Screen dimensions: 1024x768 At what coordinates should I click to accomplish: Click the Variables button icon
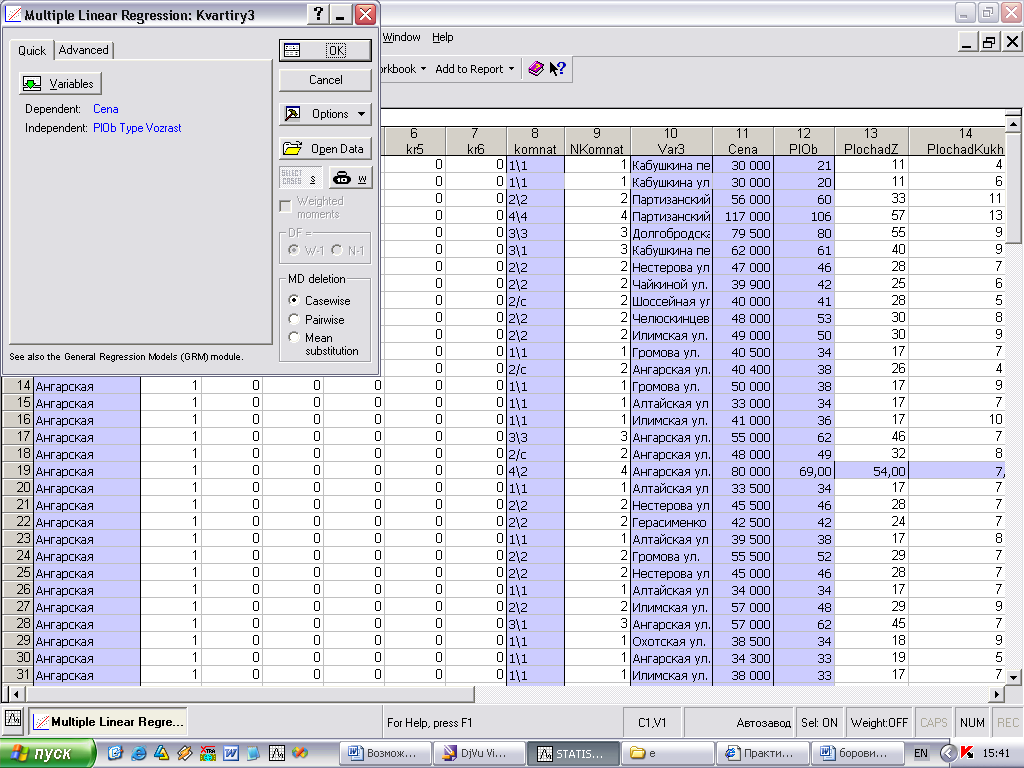click(33, 84)
